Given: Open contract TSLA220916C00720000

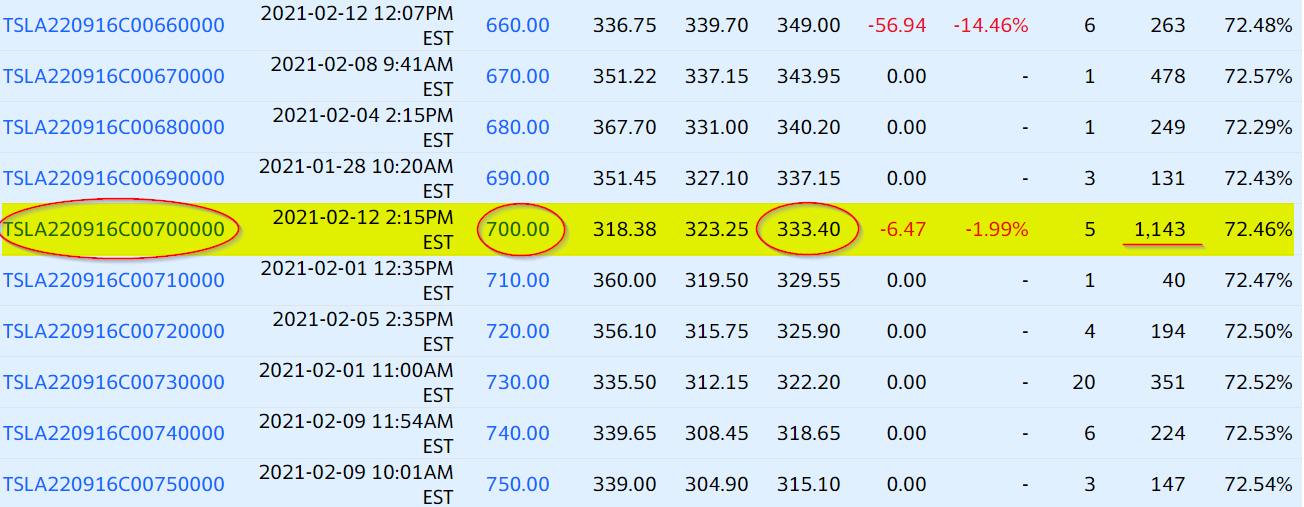Looking at the screenshot, I should 114,331.
